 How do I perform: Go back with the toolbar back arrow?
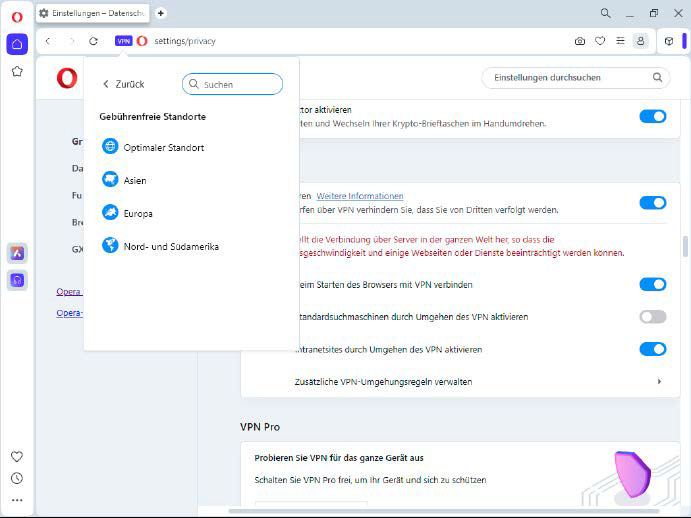(48, 41)
